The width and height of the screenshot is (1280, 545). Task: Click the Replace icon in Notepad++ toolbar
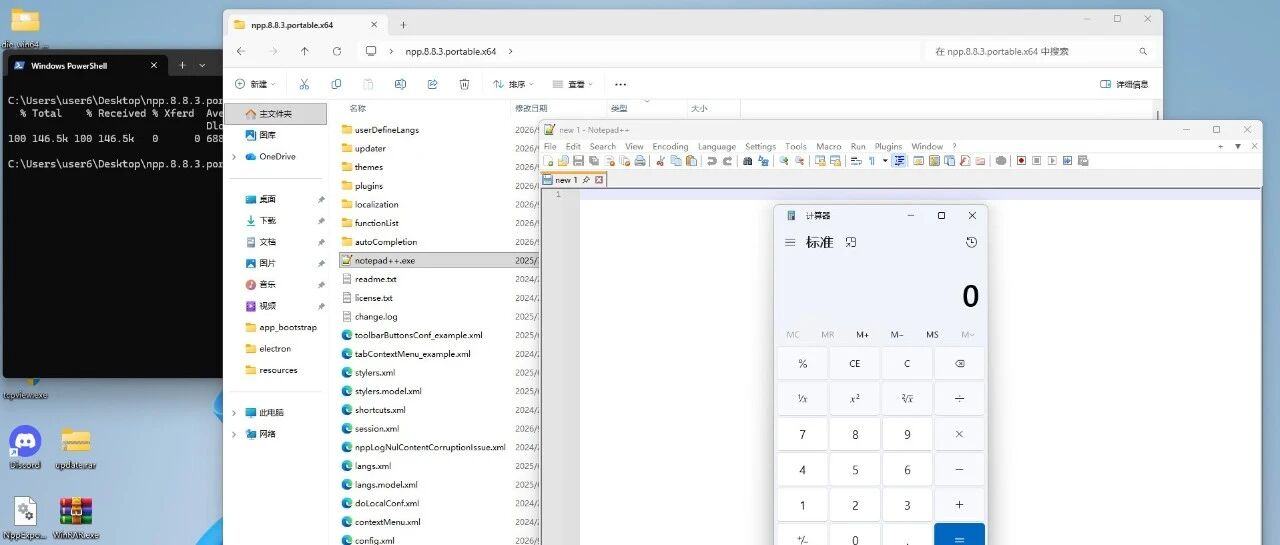pyautogui.click(x=763, y=160)
